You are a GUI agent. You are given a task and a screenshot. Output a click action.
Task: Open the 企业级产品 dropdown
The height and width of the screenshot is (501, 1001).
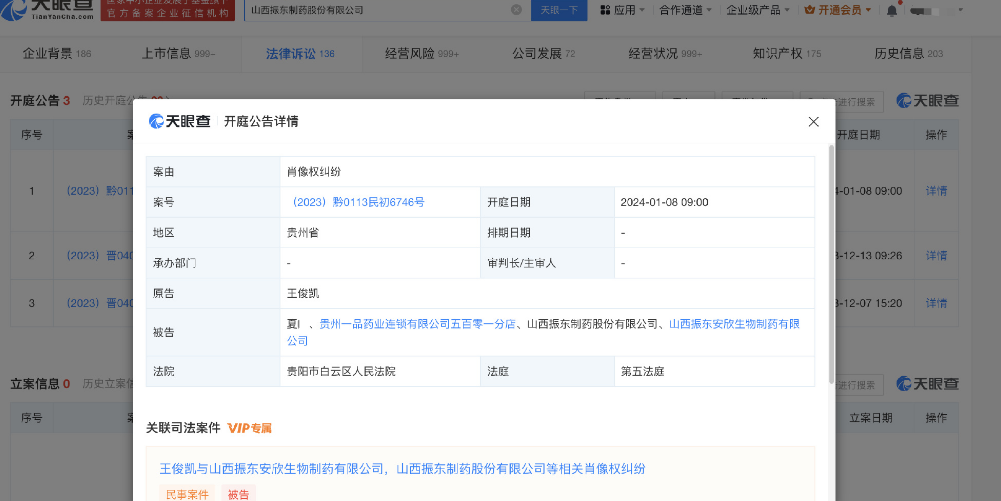(758, 10)
